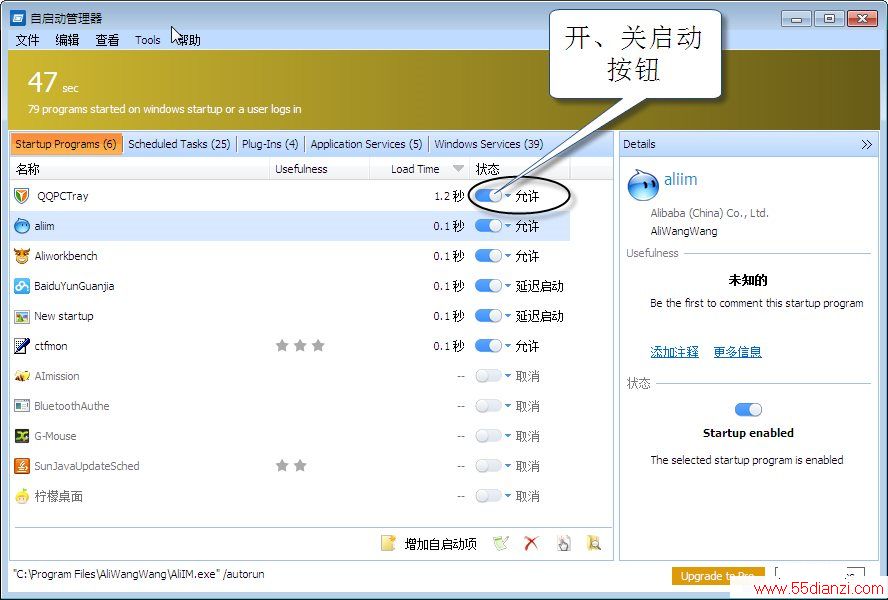Image resolution: width=888 pixels, height=600 pixels.
Task: Click the Aliworkbench bull icon
Action: (x=22, y=256)
